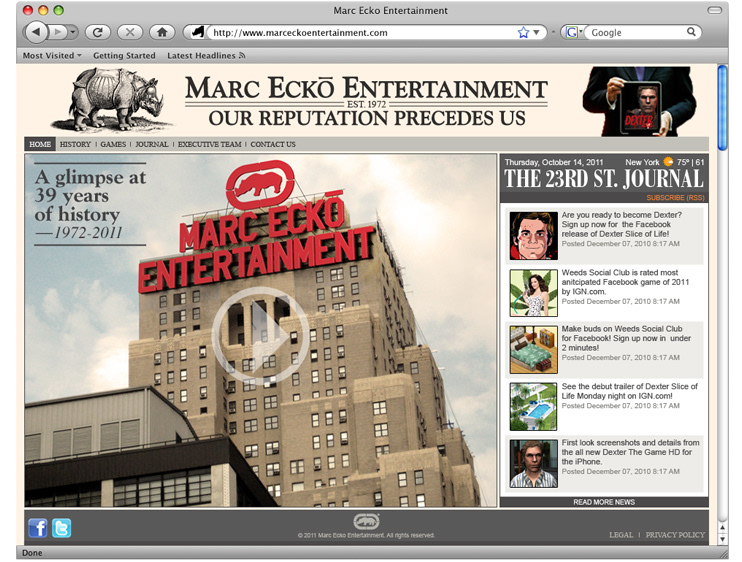Read 'Make buds on Weeds Social Club' post
The width and height of the screenshot is (742, 562).
click(x=626, y=338)
